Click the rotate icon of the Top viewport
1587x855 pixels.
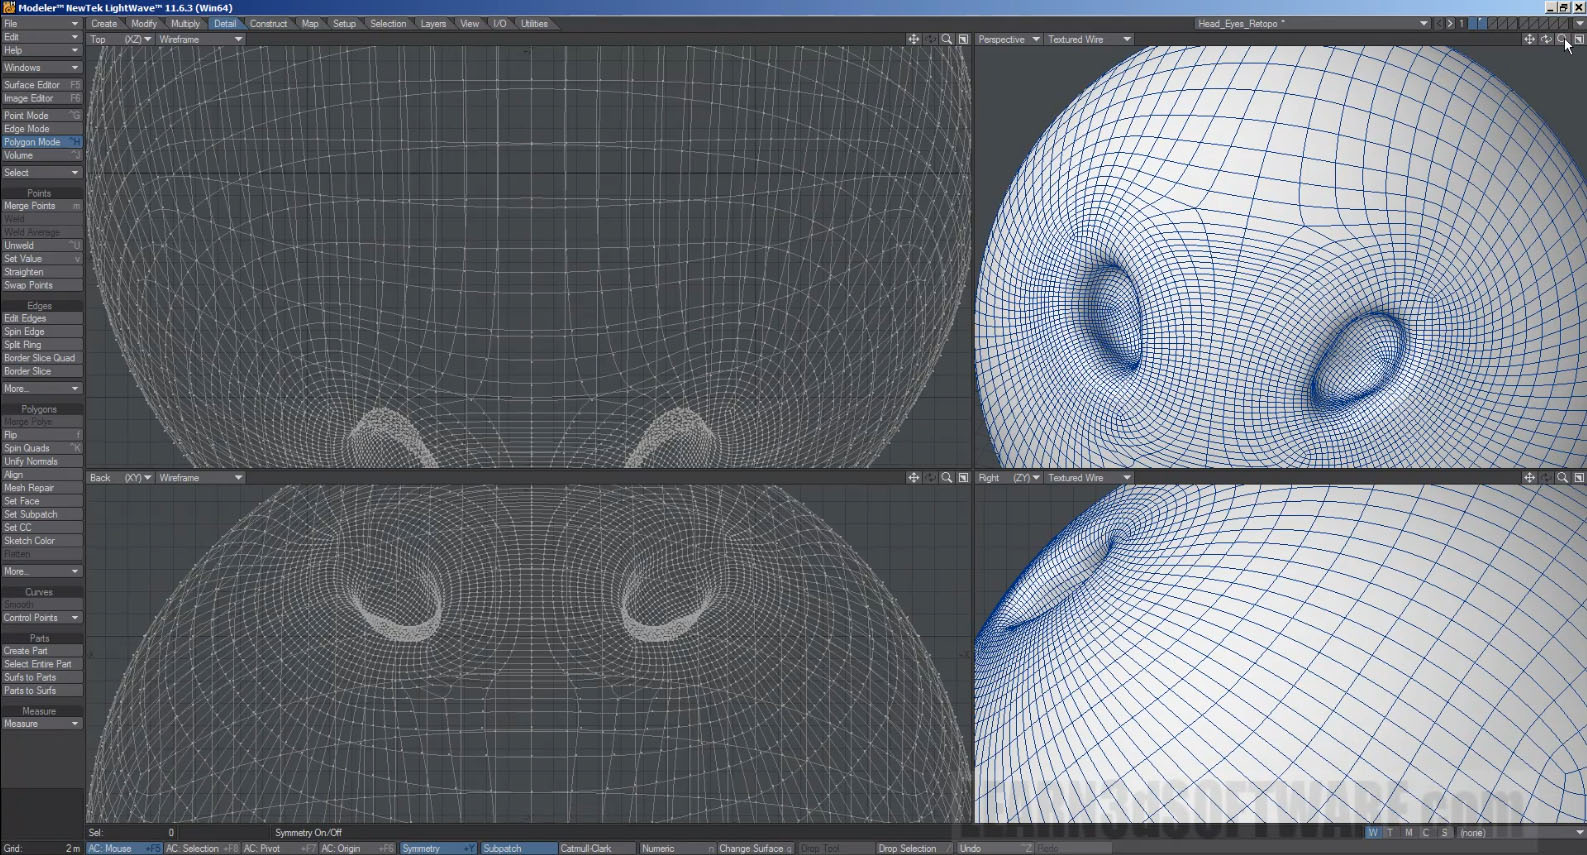click(x=930, y=40)
